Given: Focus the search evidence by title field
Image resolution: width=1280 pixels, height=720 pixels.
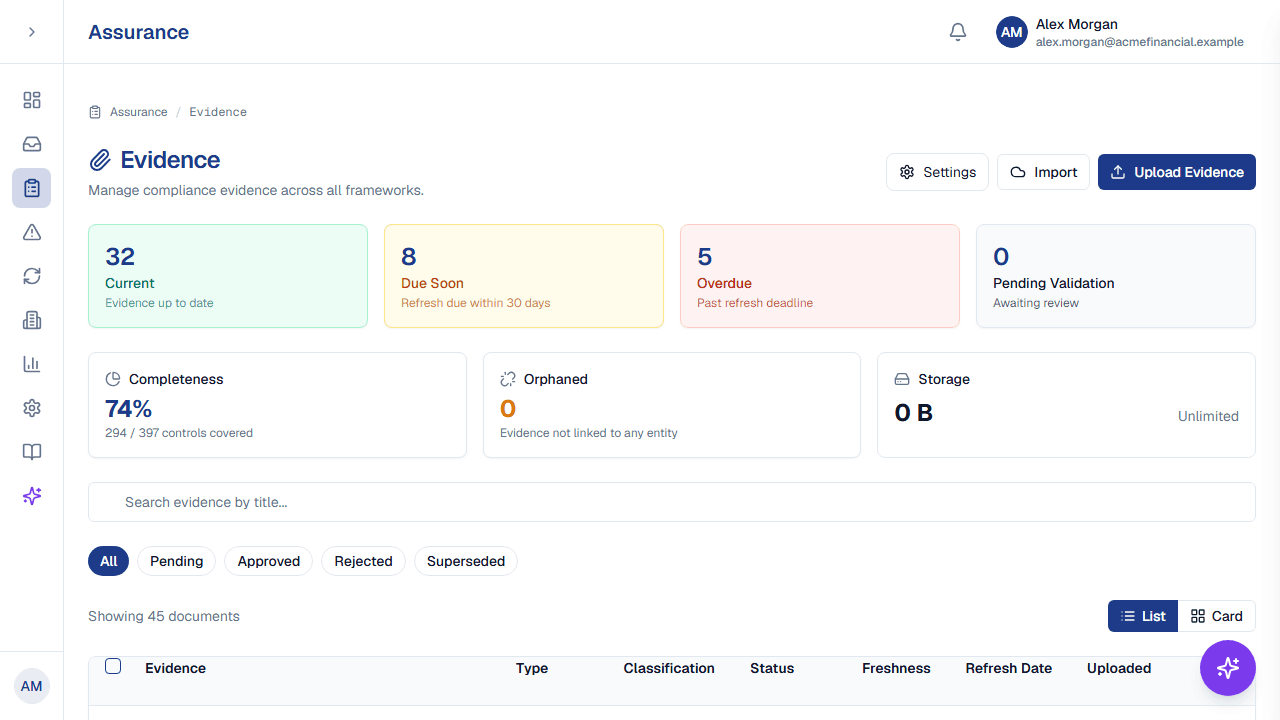Looking at the screenshot, I should [672, 502].
